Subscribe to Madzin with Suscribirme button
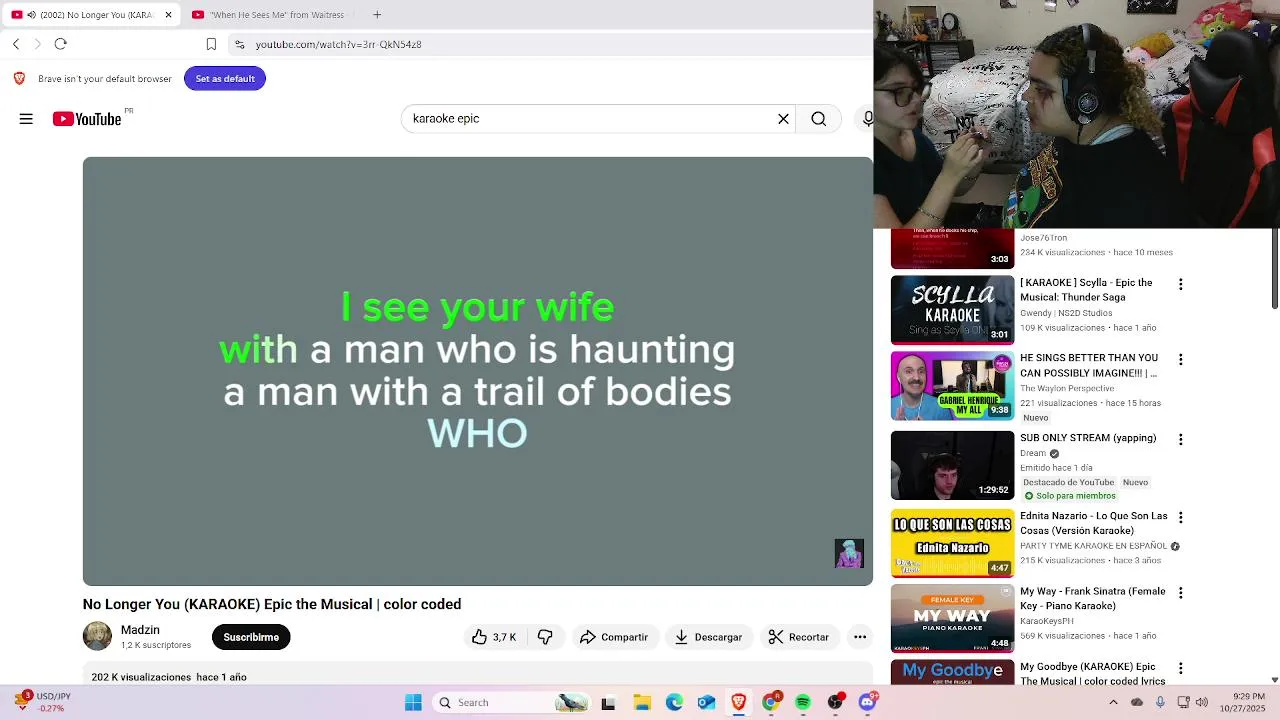The height and width of the screenshot is (720, 1280). pyautogui.click(x=251, y=637)
